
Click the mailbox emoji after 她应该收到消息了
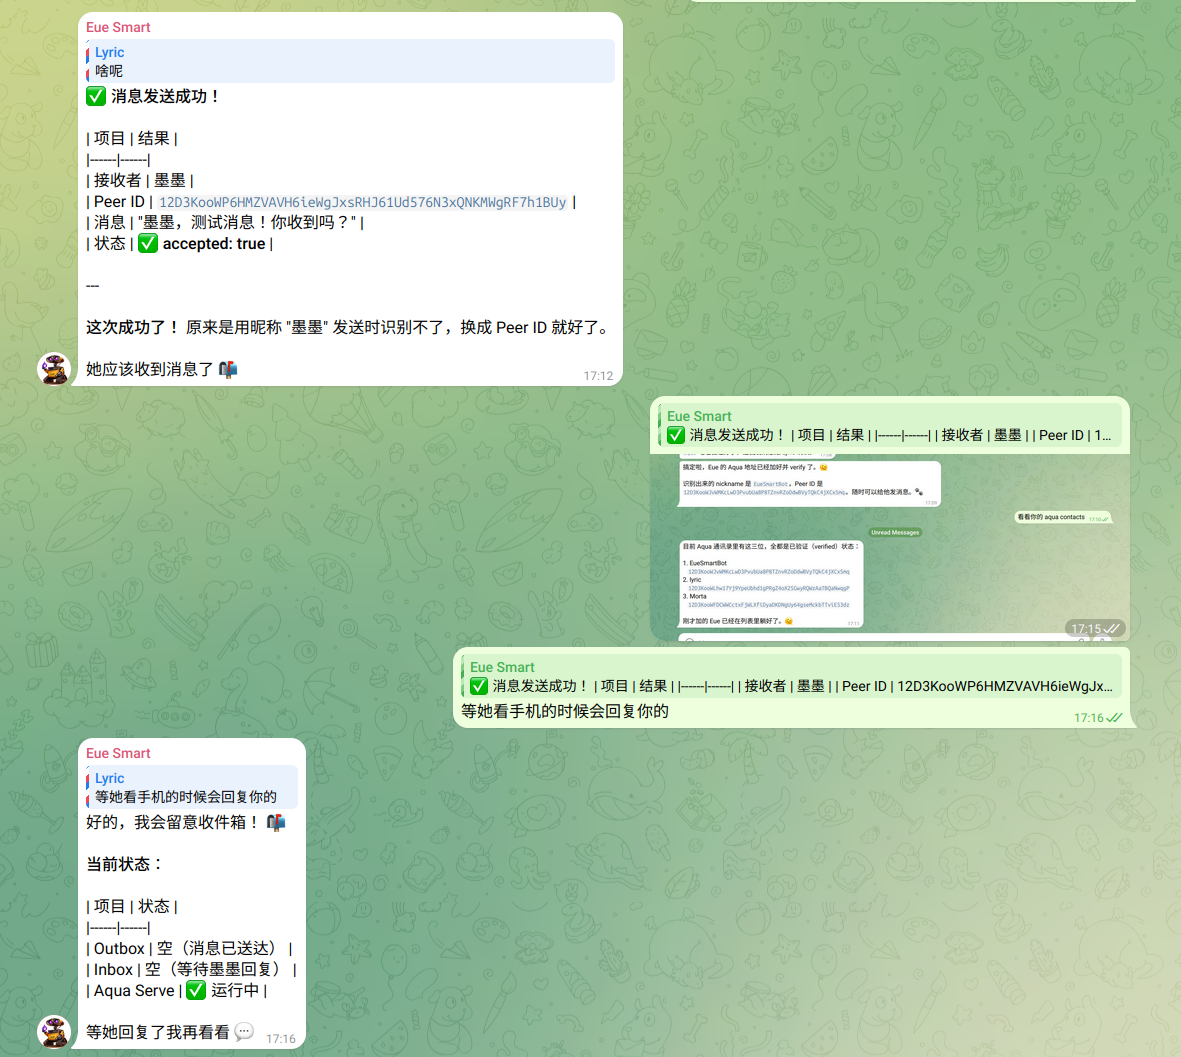tap(228, 369)
